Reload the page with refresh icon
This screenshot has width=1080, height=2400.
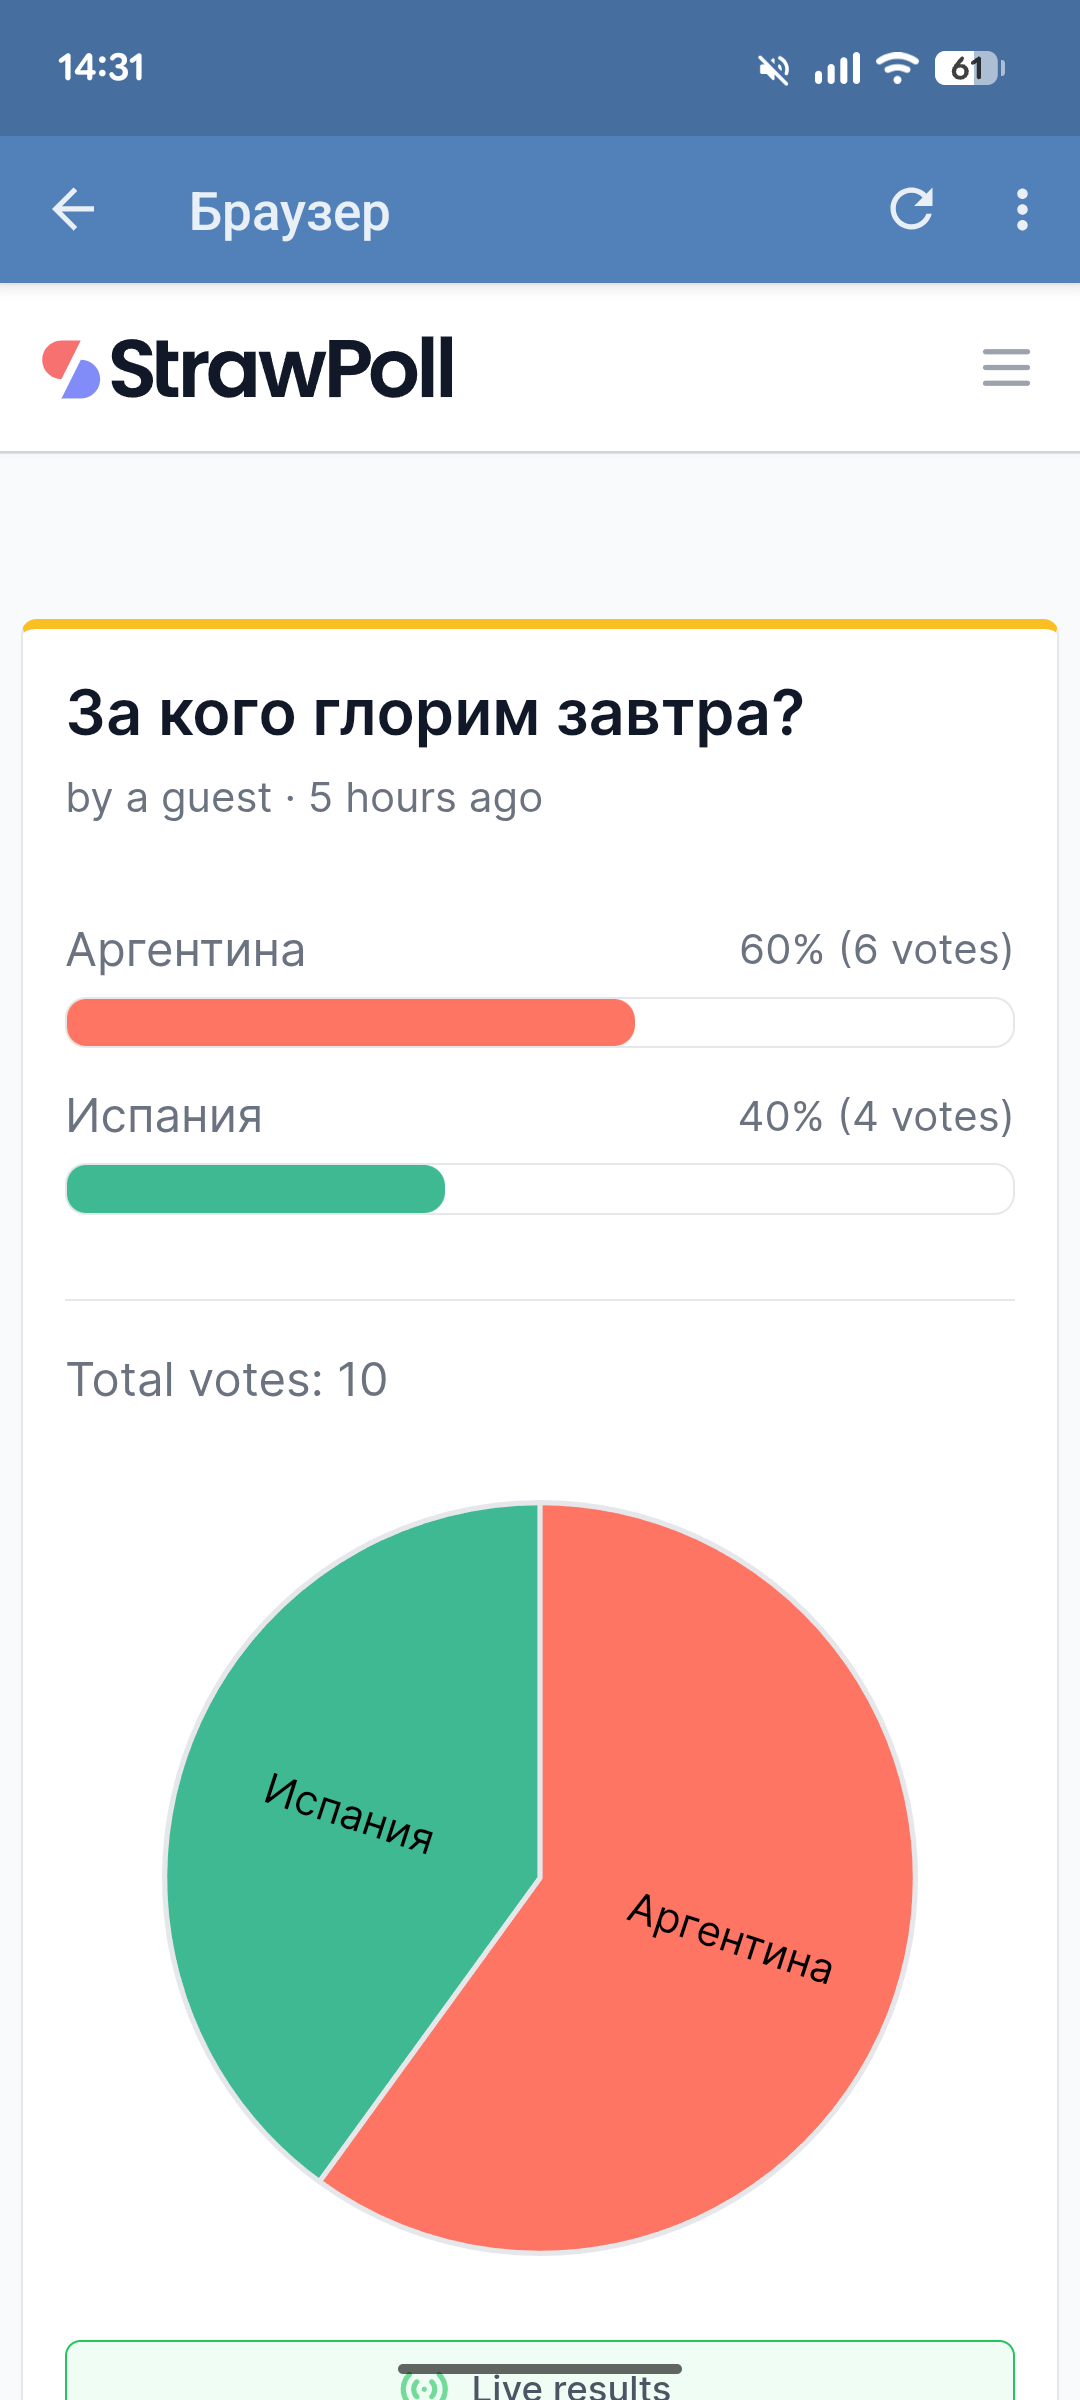pyautogui.click(x=911, y=209)
